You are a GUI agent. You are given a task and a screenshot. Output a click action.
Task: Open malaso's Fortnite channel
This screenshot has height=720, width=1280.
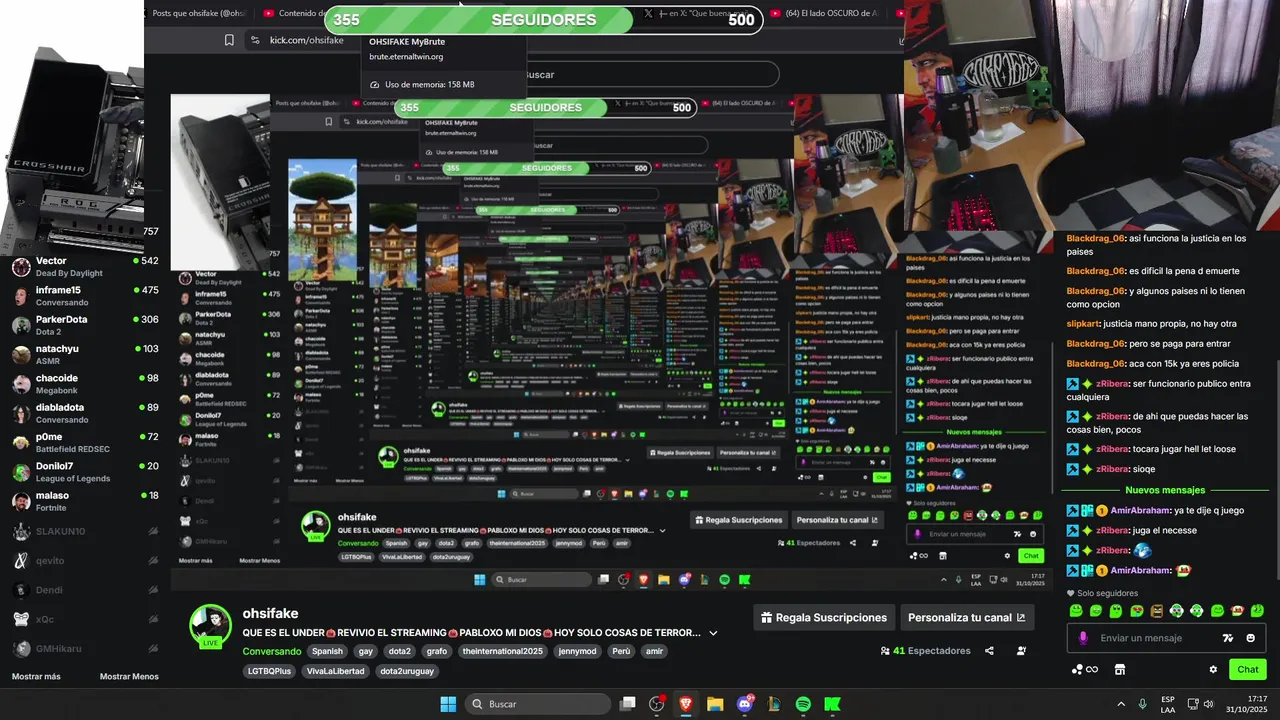(x=85, y=501)
